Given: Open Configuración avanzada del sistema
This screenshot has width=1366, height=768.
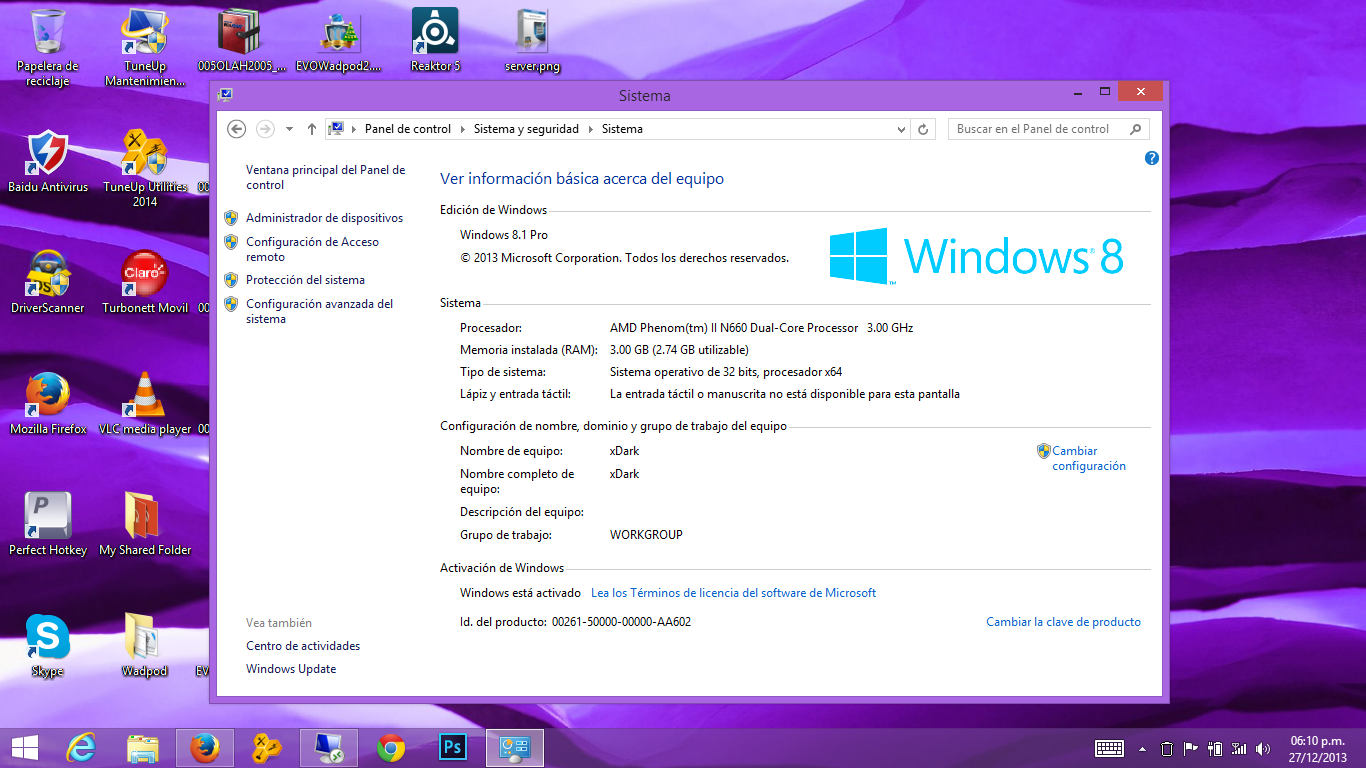Looking at the screenshot, I should [x=319, y=311].
